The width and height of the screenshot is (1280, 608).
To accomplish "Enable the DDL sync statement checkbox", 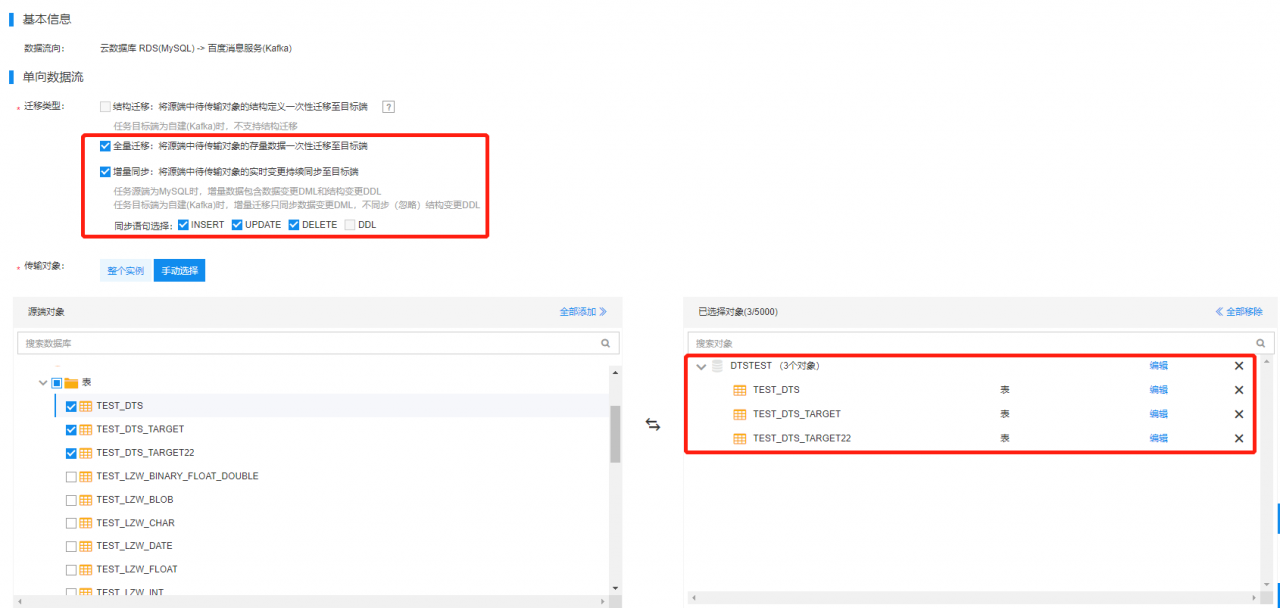I will pyautogui.click(x=350, y=225).
